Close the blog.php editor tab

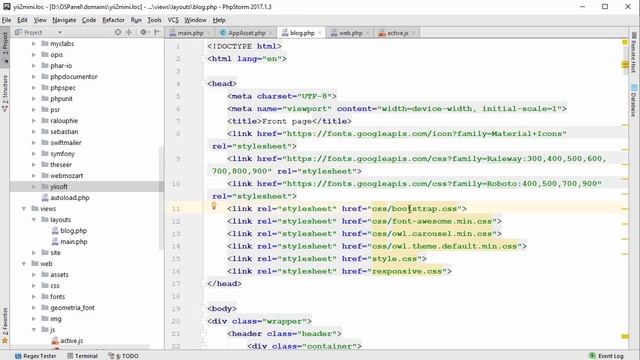click(320, 33)
